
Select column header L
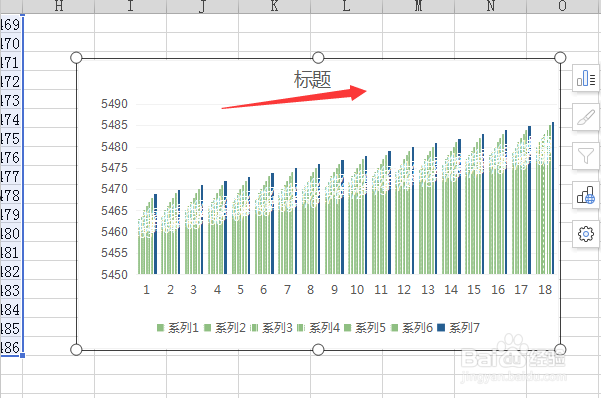pos(346,6)
